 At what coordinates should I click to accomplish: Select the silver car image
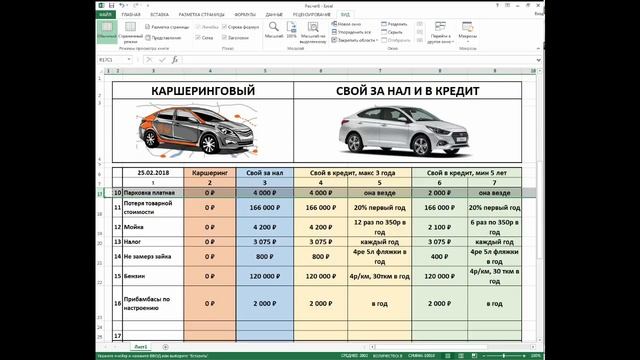tap(404, 130)
